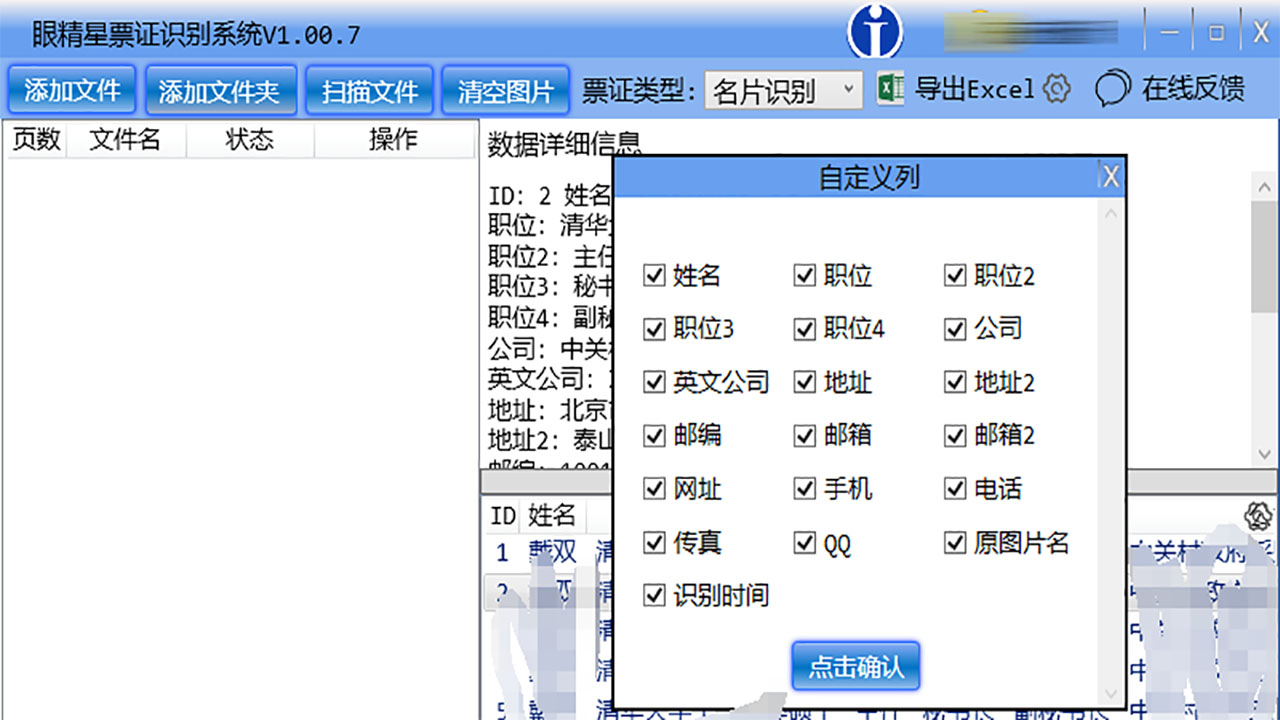Click the 清空图片 button
This screenshot has width=1280, height=720.
tap(505, 90)
